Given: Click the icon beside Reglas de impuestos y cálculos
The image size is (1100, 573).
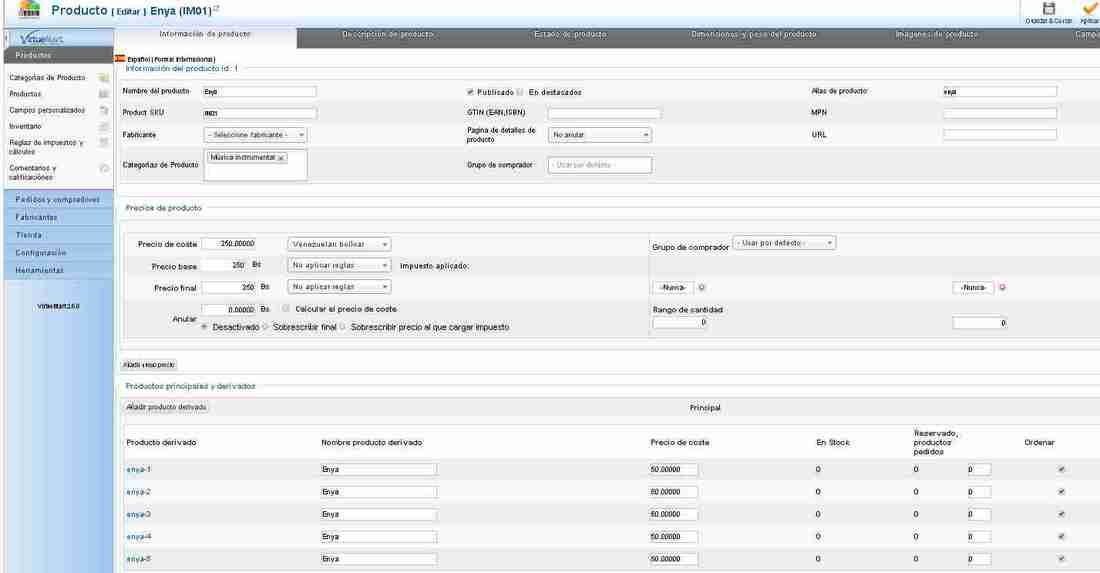Looking at the screenshot, I should click(x=104, y=142).
